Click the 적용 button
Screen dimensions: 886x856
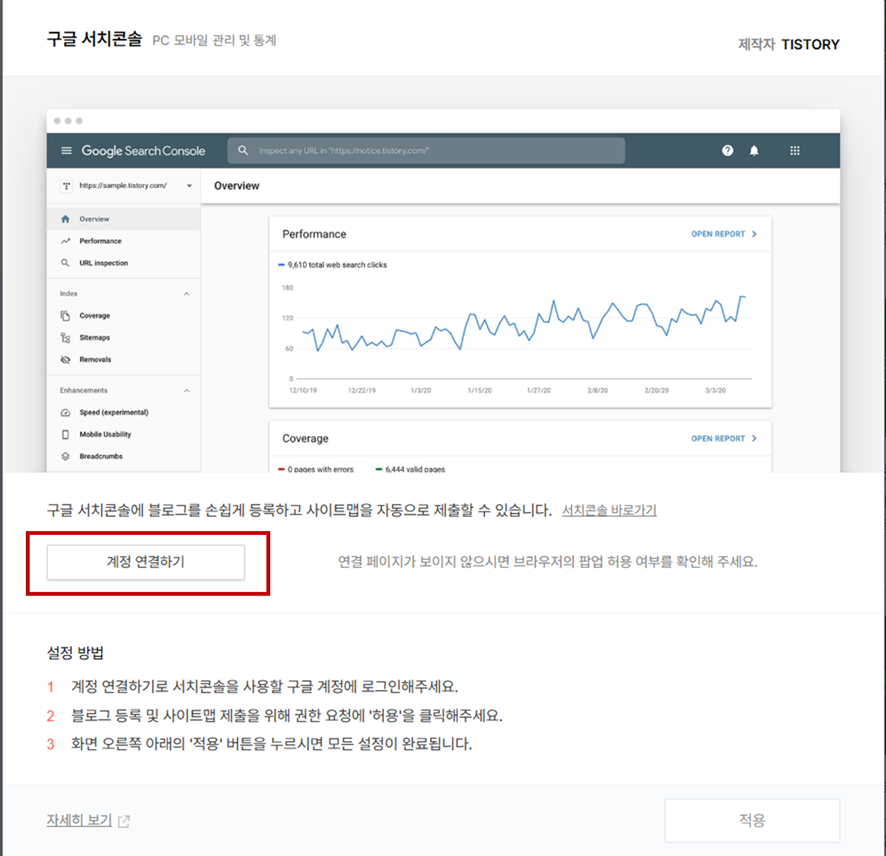point(752,820)
